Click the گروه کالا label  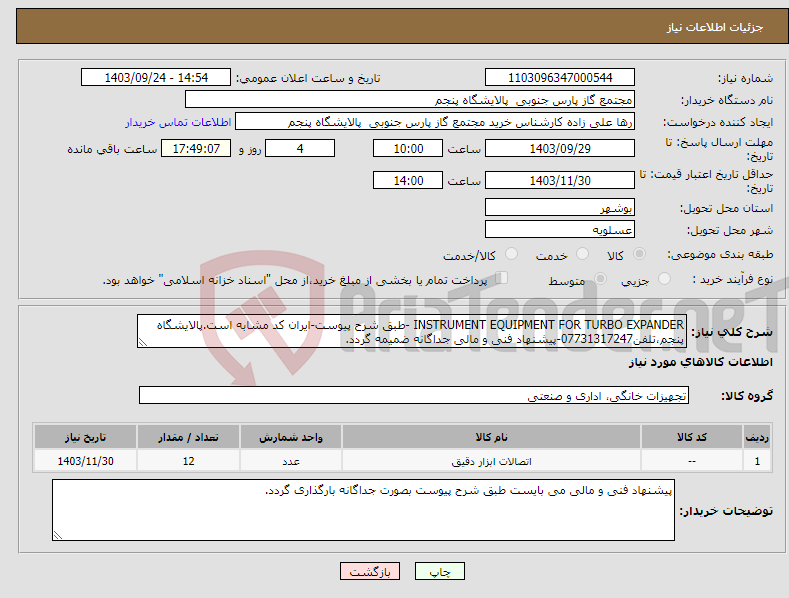coord(747,396)
